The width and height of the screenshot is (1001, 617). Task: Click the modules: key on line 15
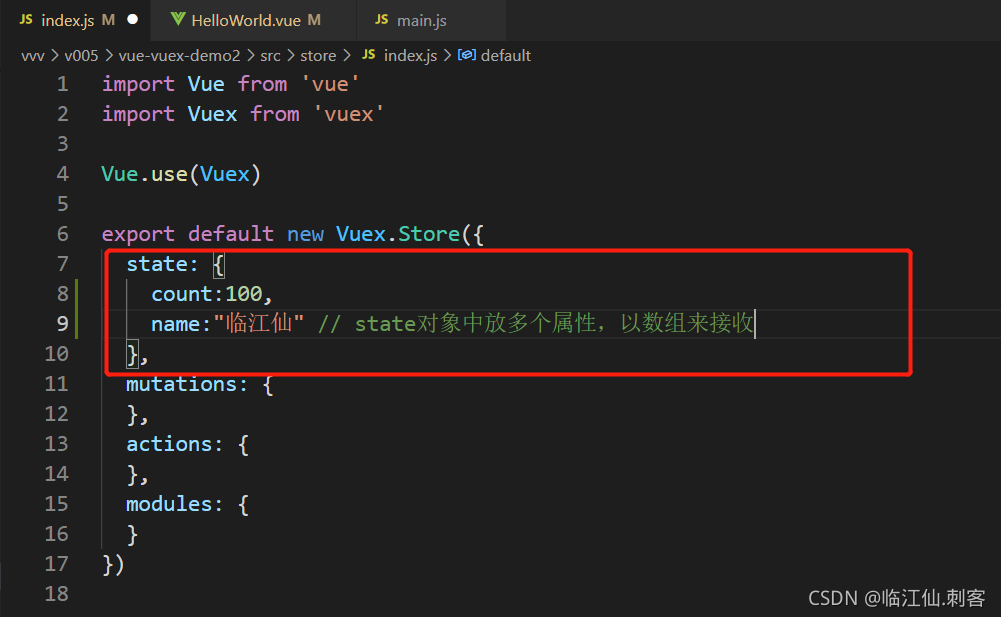point(174,505)
